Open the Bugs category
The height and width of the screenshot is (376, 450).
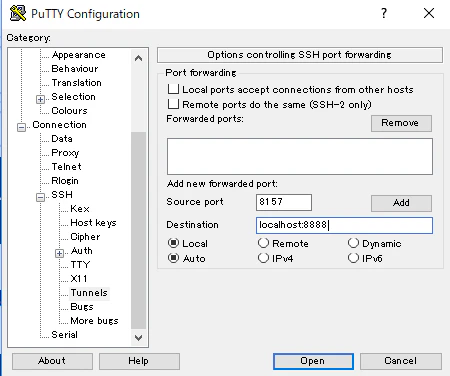tap(82, 307)
